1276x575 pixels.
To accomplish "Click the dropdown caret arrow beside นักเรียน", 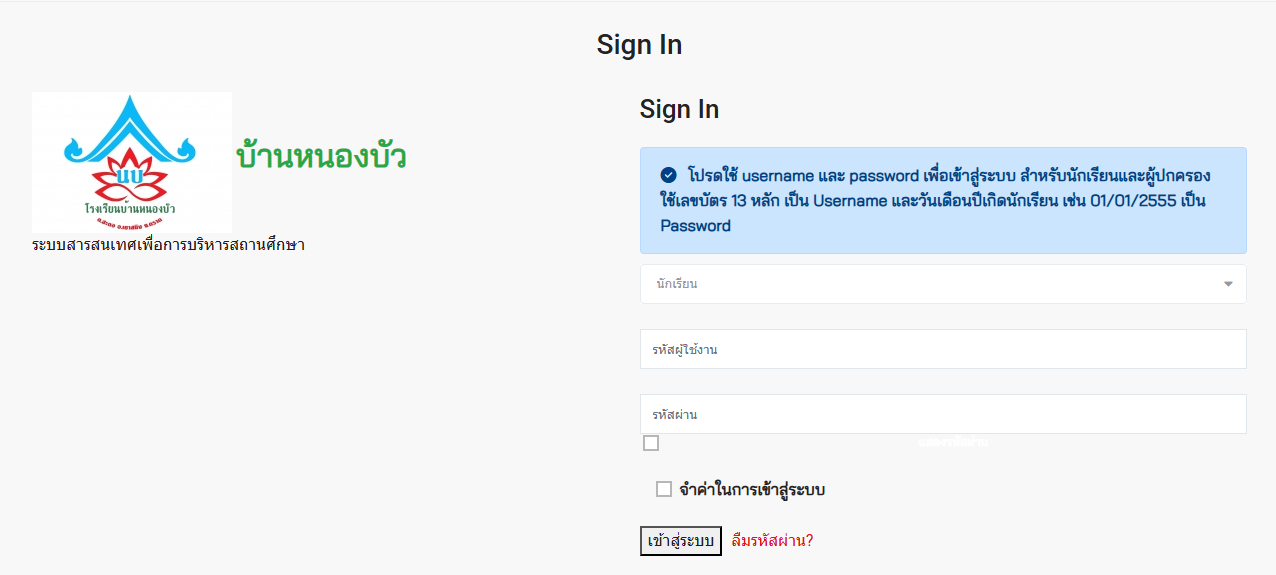I will (x=1228, y=284).
